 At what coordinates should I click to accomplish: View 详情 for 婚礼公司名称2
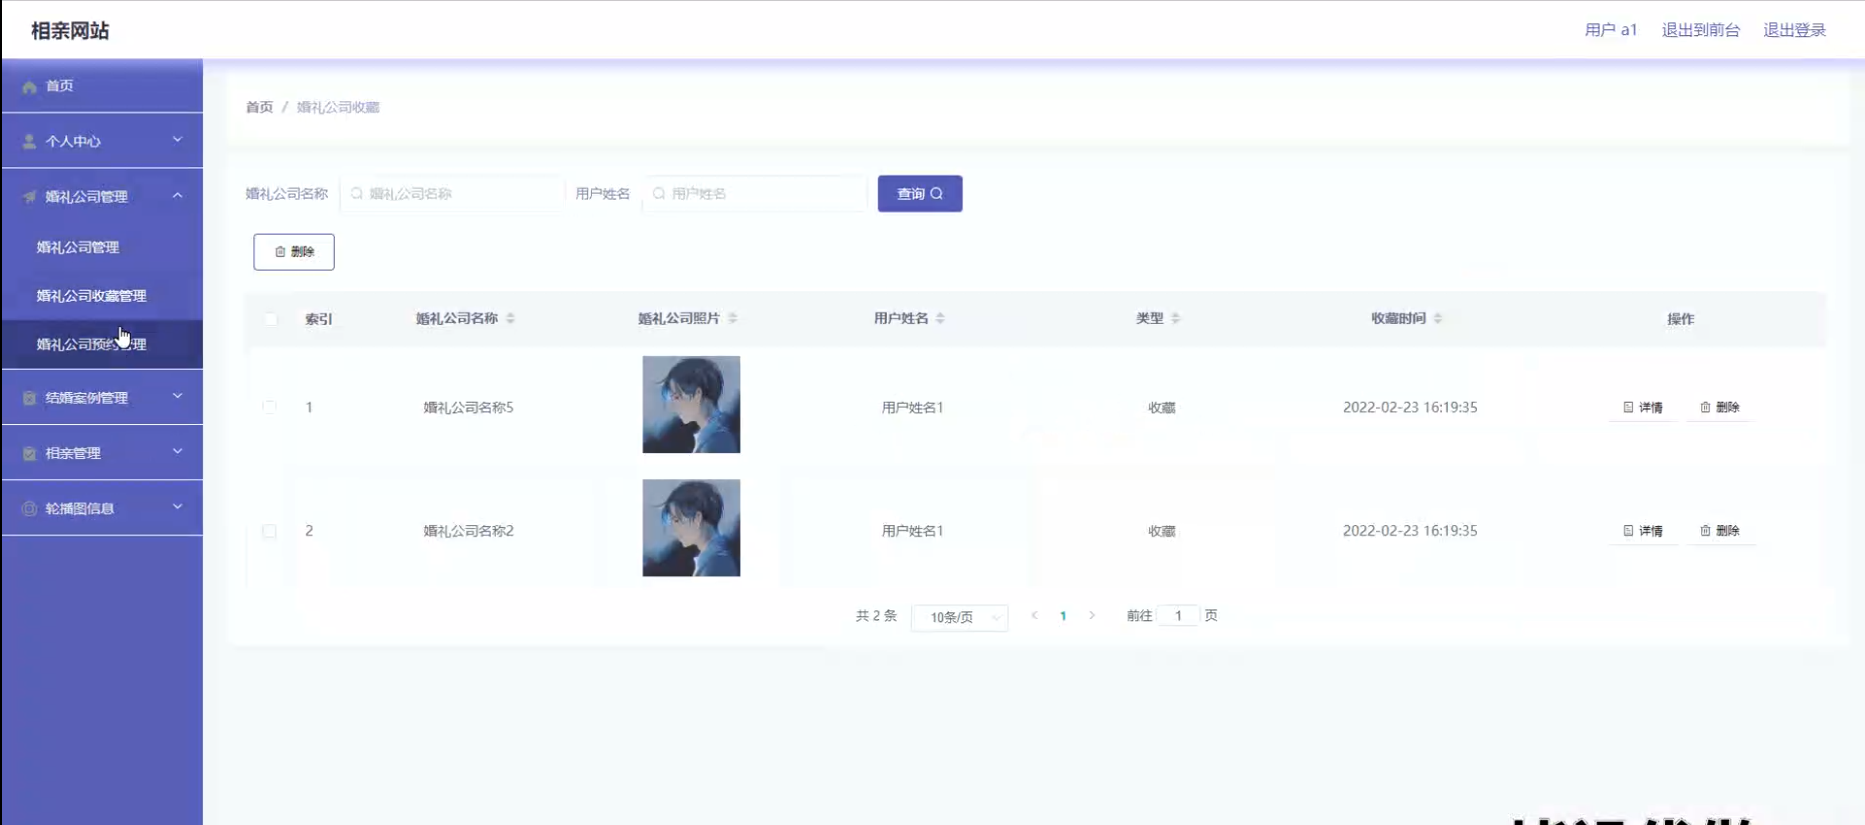(1643, 531)
